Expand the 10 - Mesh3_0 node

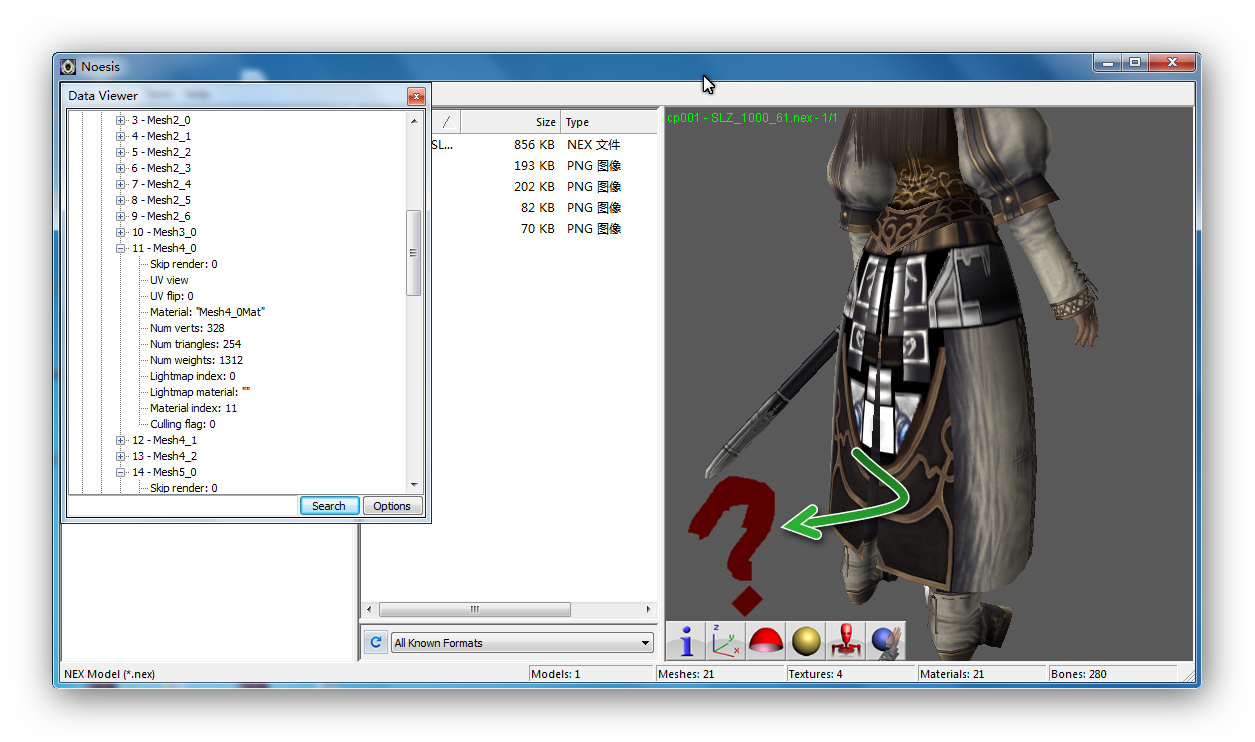click(x=120, y=232)
